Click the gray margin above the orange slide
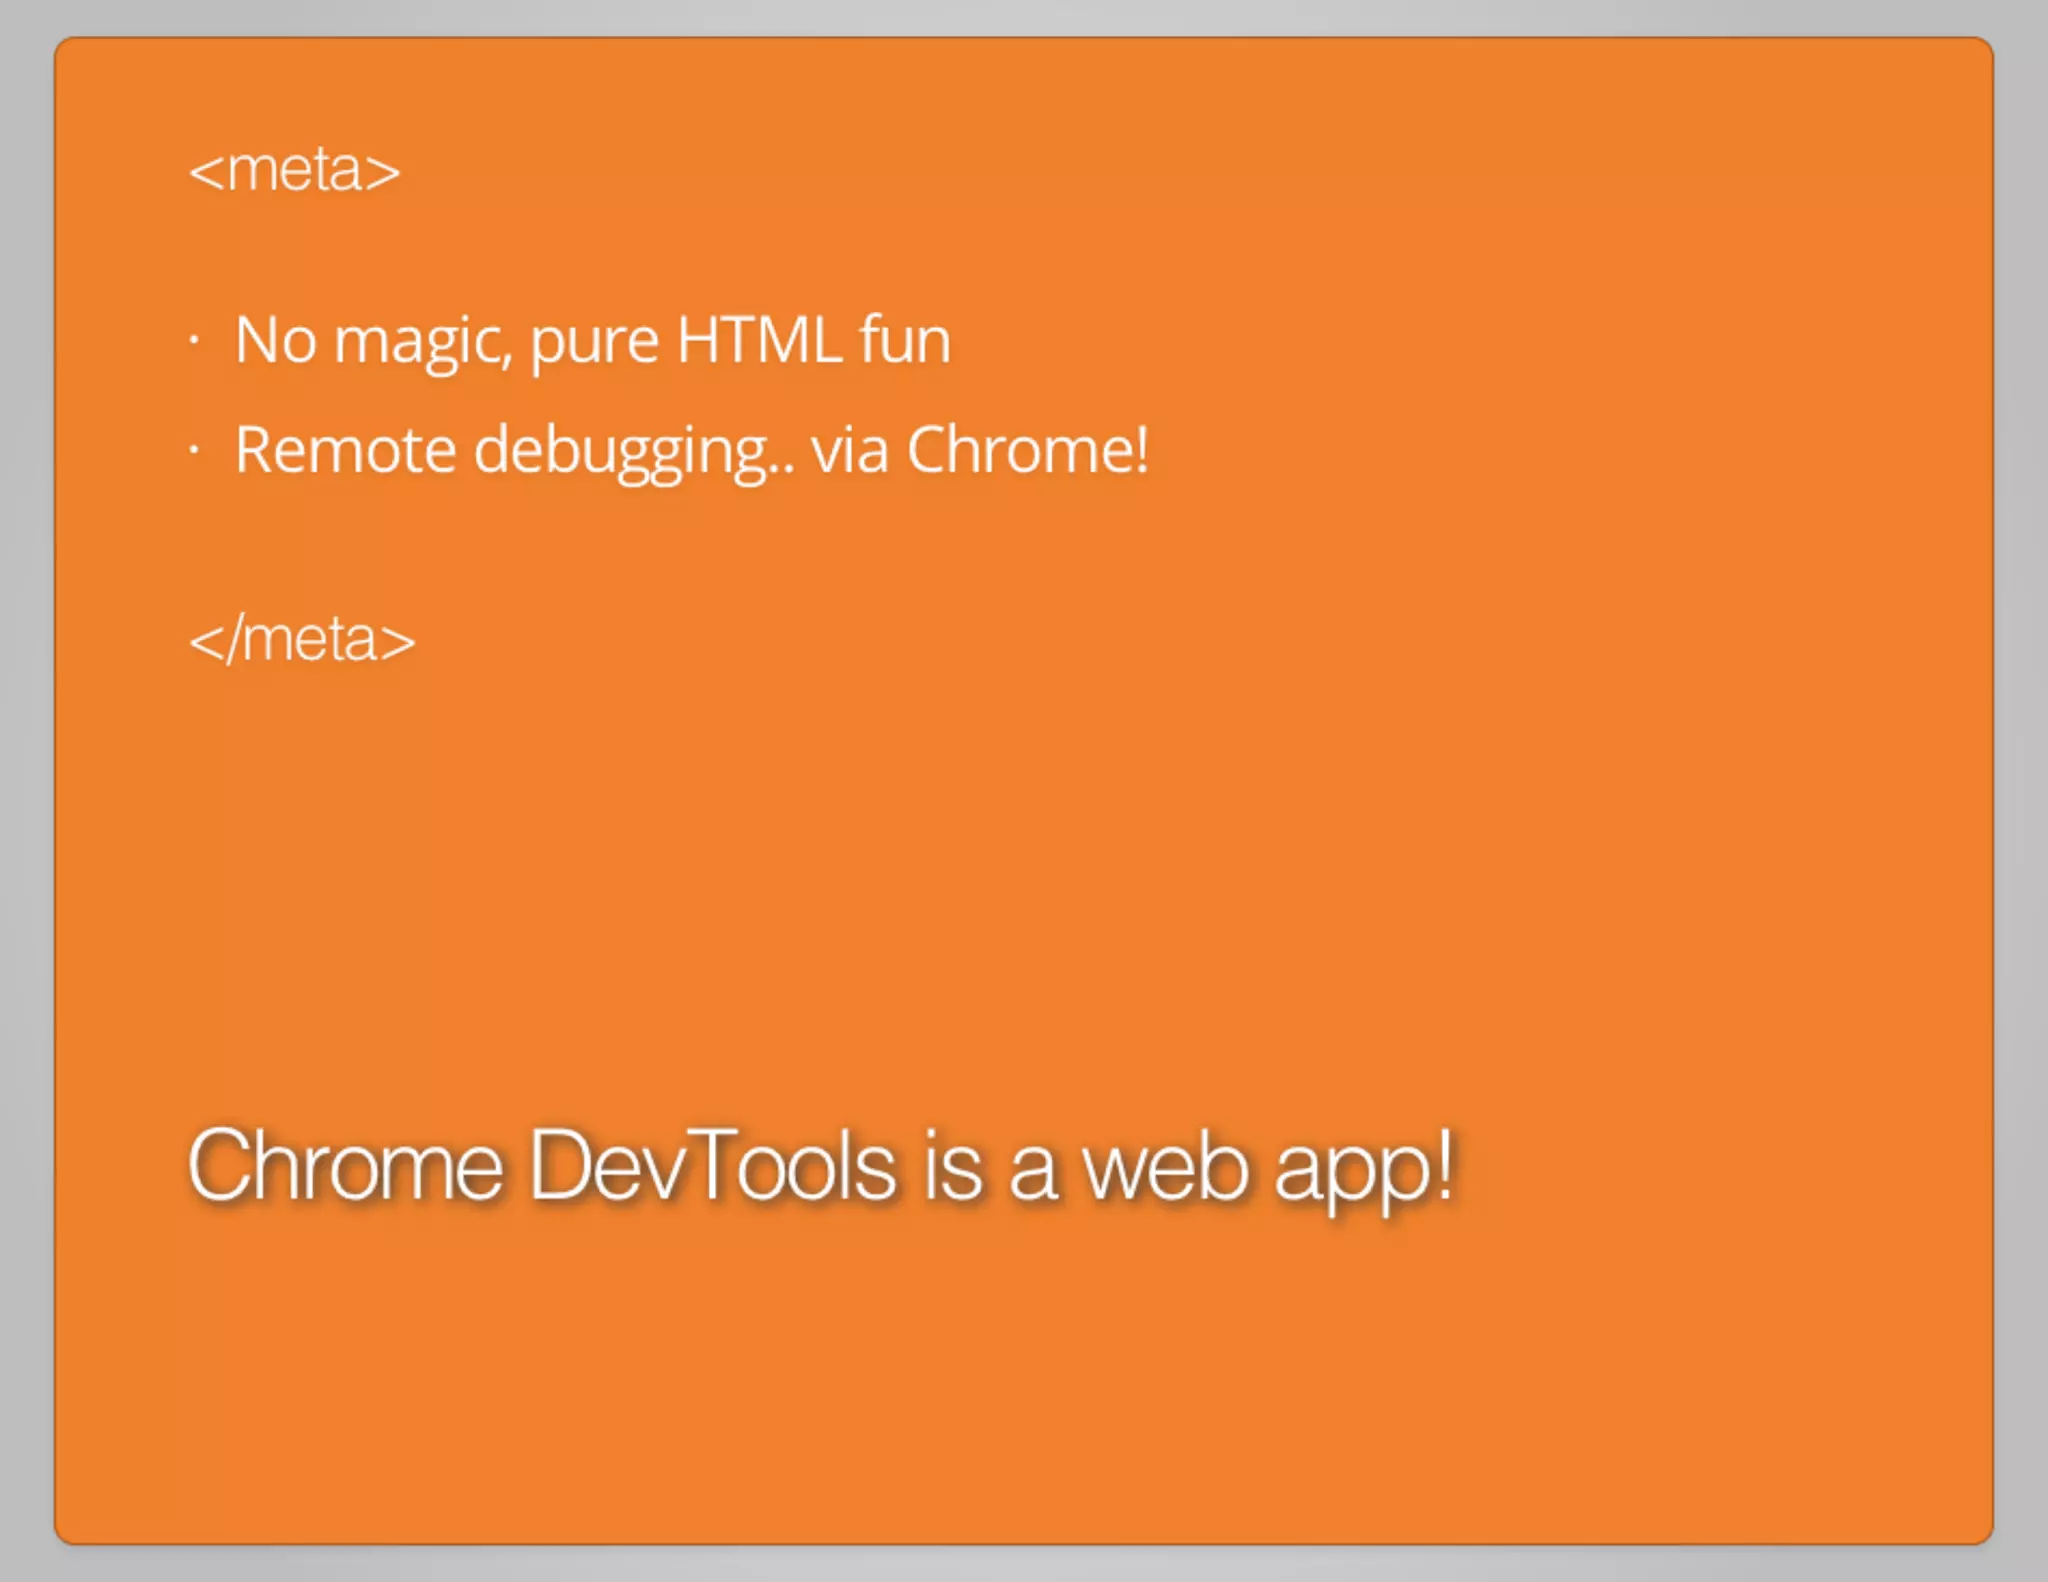2048x1582 pixels. point(1024,16)
